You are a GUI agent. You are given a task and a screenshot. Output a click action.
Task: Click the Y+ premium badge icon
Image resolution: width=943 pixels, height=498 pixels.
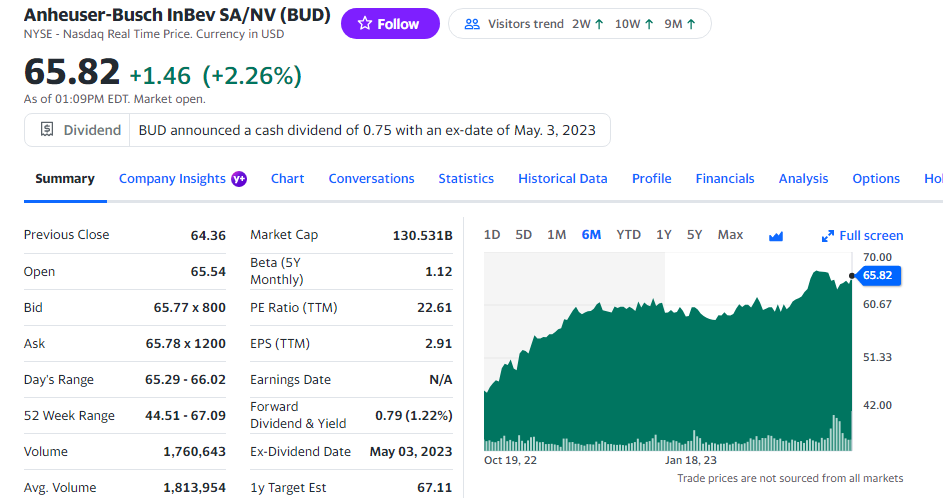239,179
